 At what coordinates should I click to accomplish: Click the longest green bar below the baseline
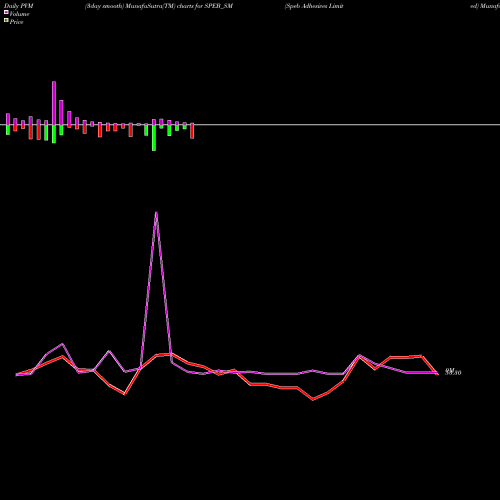point(154,138)
